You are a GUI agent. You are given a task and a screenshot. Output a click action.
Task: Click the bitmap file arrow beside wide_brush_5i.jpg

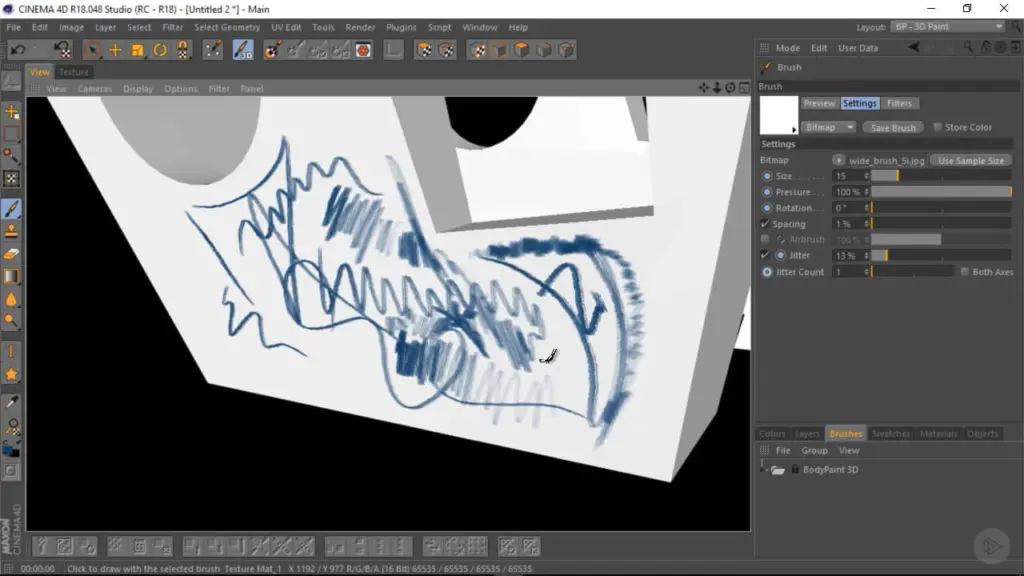point(839,160)
